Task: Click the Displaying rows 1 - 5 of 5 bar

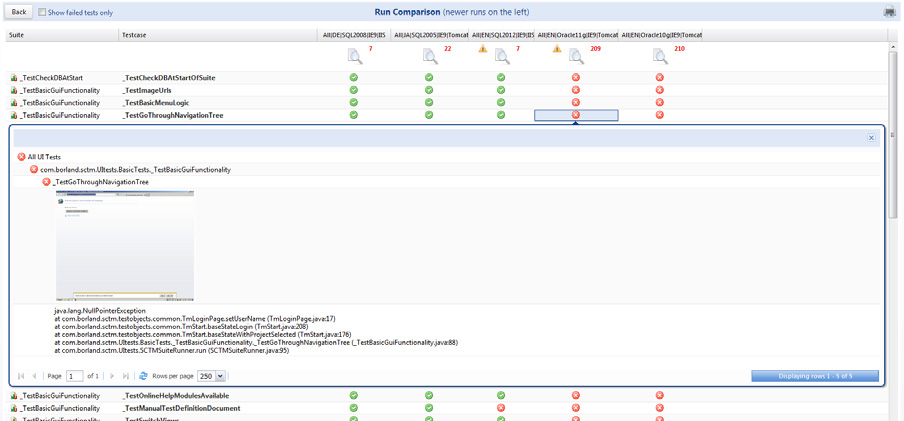Action: point(815,376)
